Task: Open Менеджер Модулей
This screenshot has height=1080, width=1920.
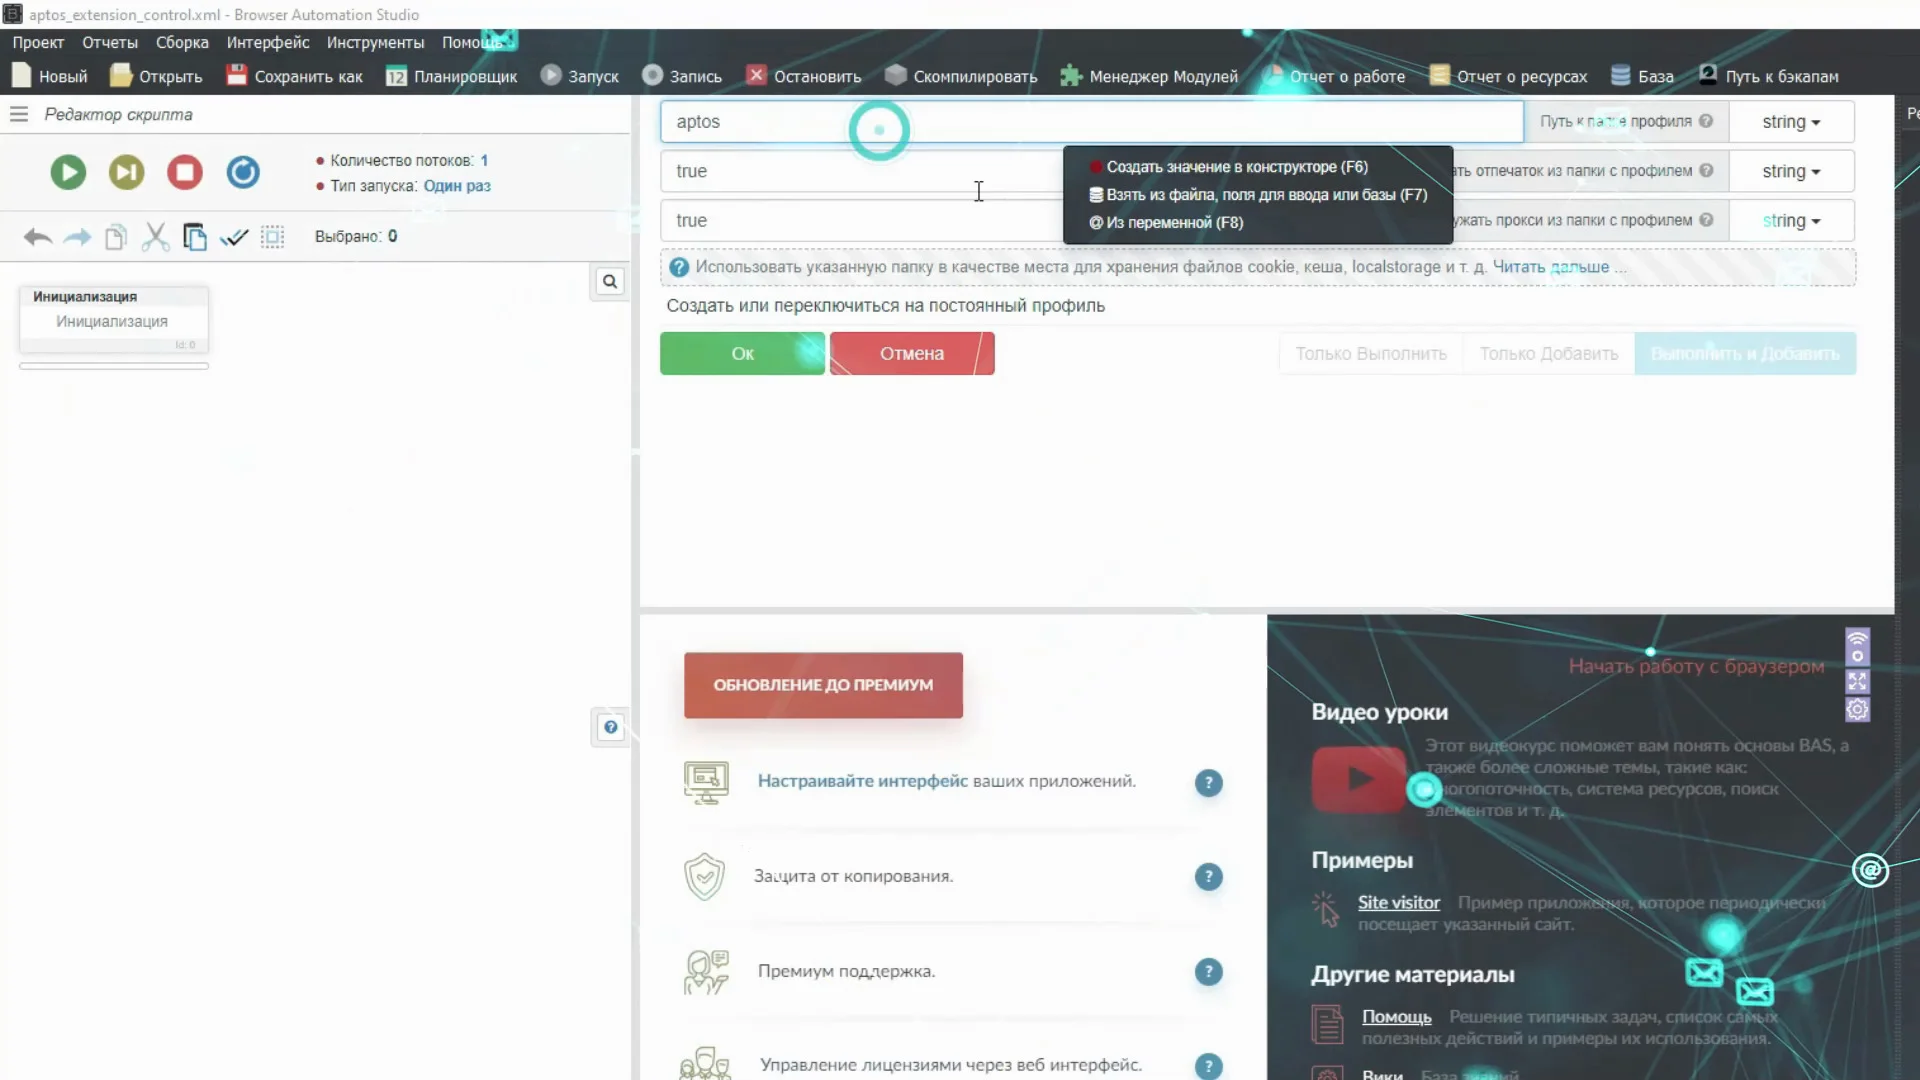Action: click(1149, 76)
